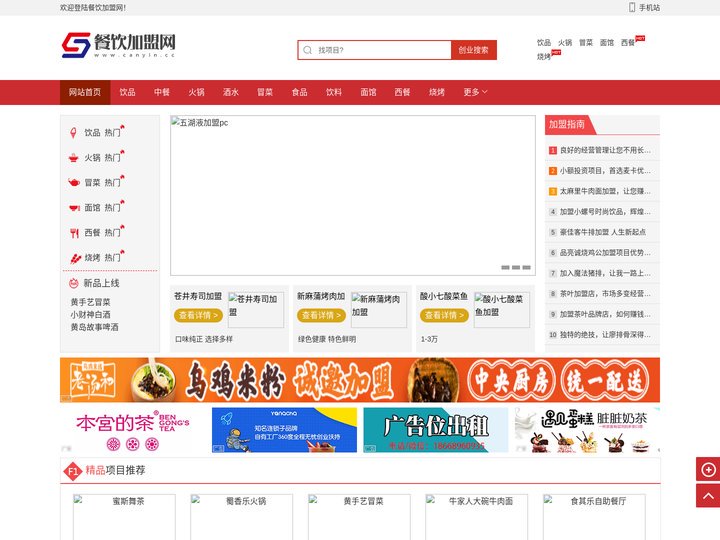Click the magnifier icon in the search box
Viewport: 720px width, 540px height.
pos(308,50)
